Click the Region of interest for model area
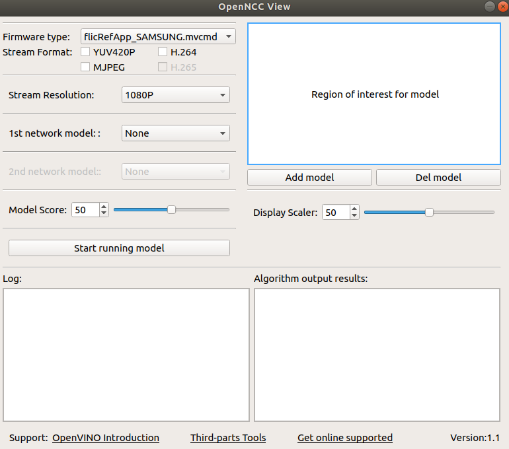This screenshot has height=449, width=509. pos(374,94)
